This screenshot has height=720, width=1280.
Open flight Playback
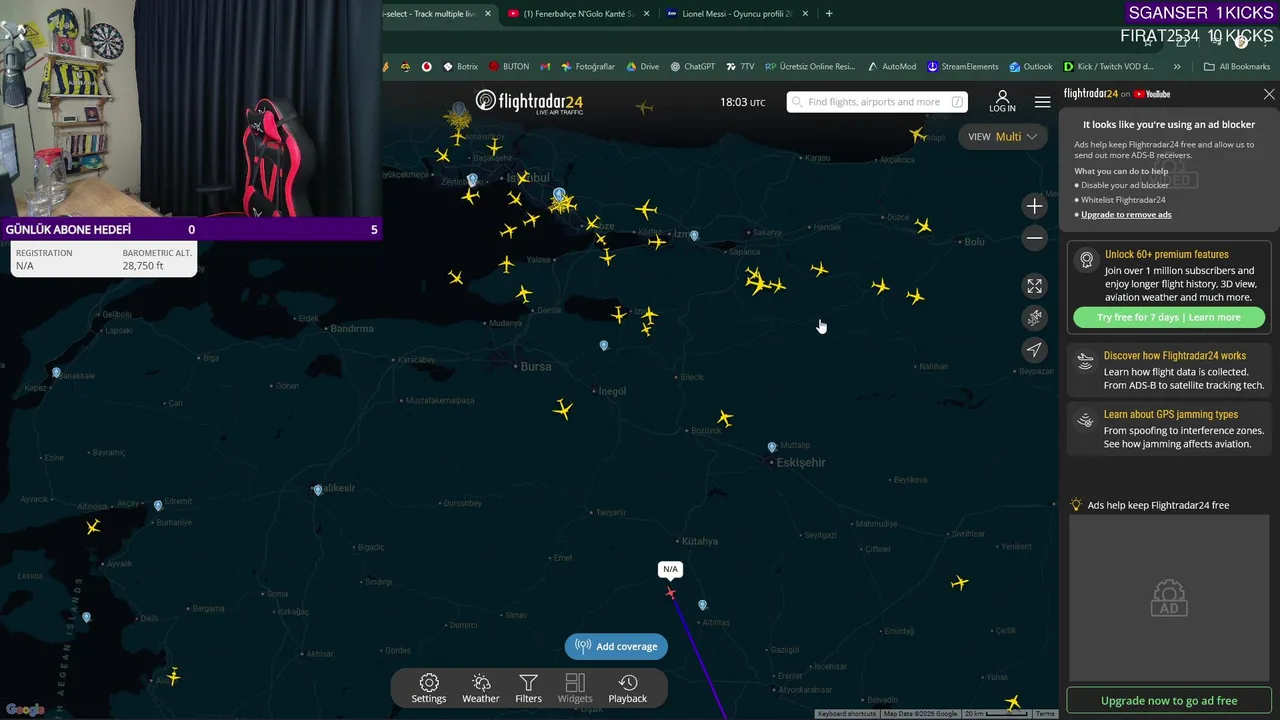[x=628, y=688]
